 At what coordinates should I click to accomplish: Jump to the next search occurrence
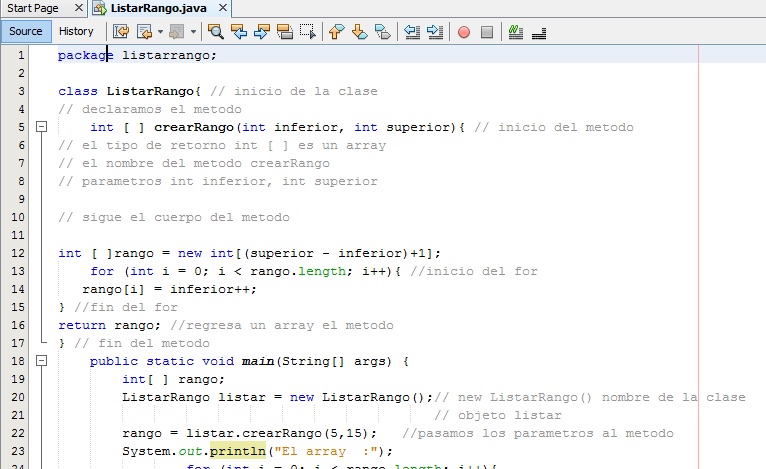262,31
